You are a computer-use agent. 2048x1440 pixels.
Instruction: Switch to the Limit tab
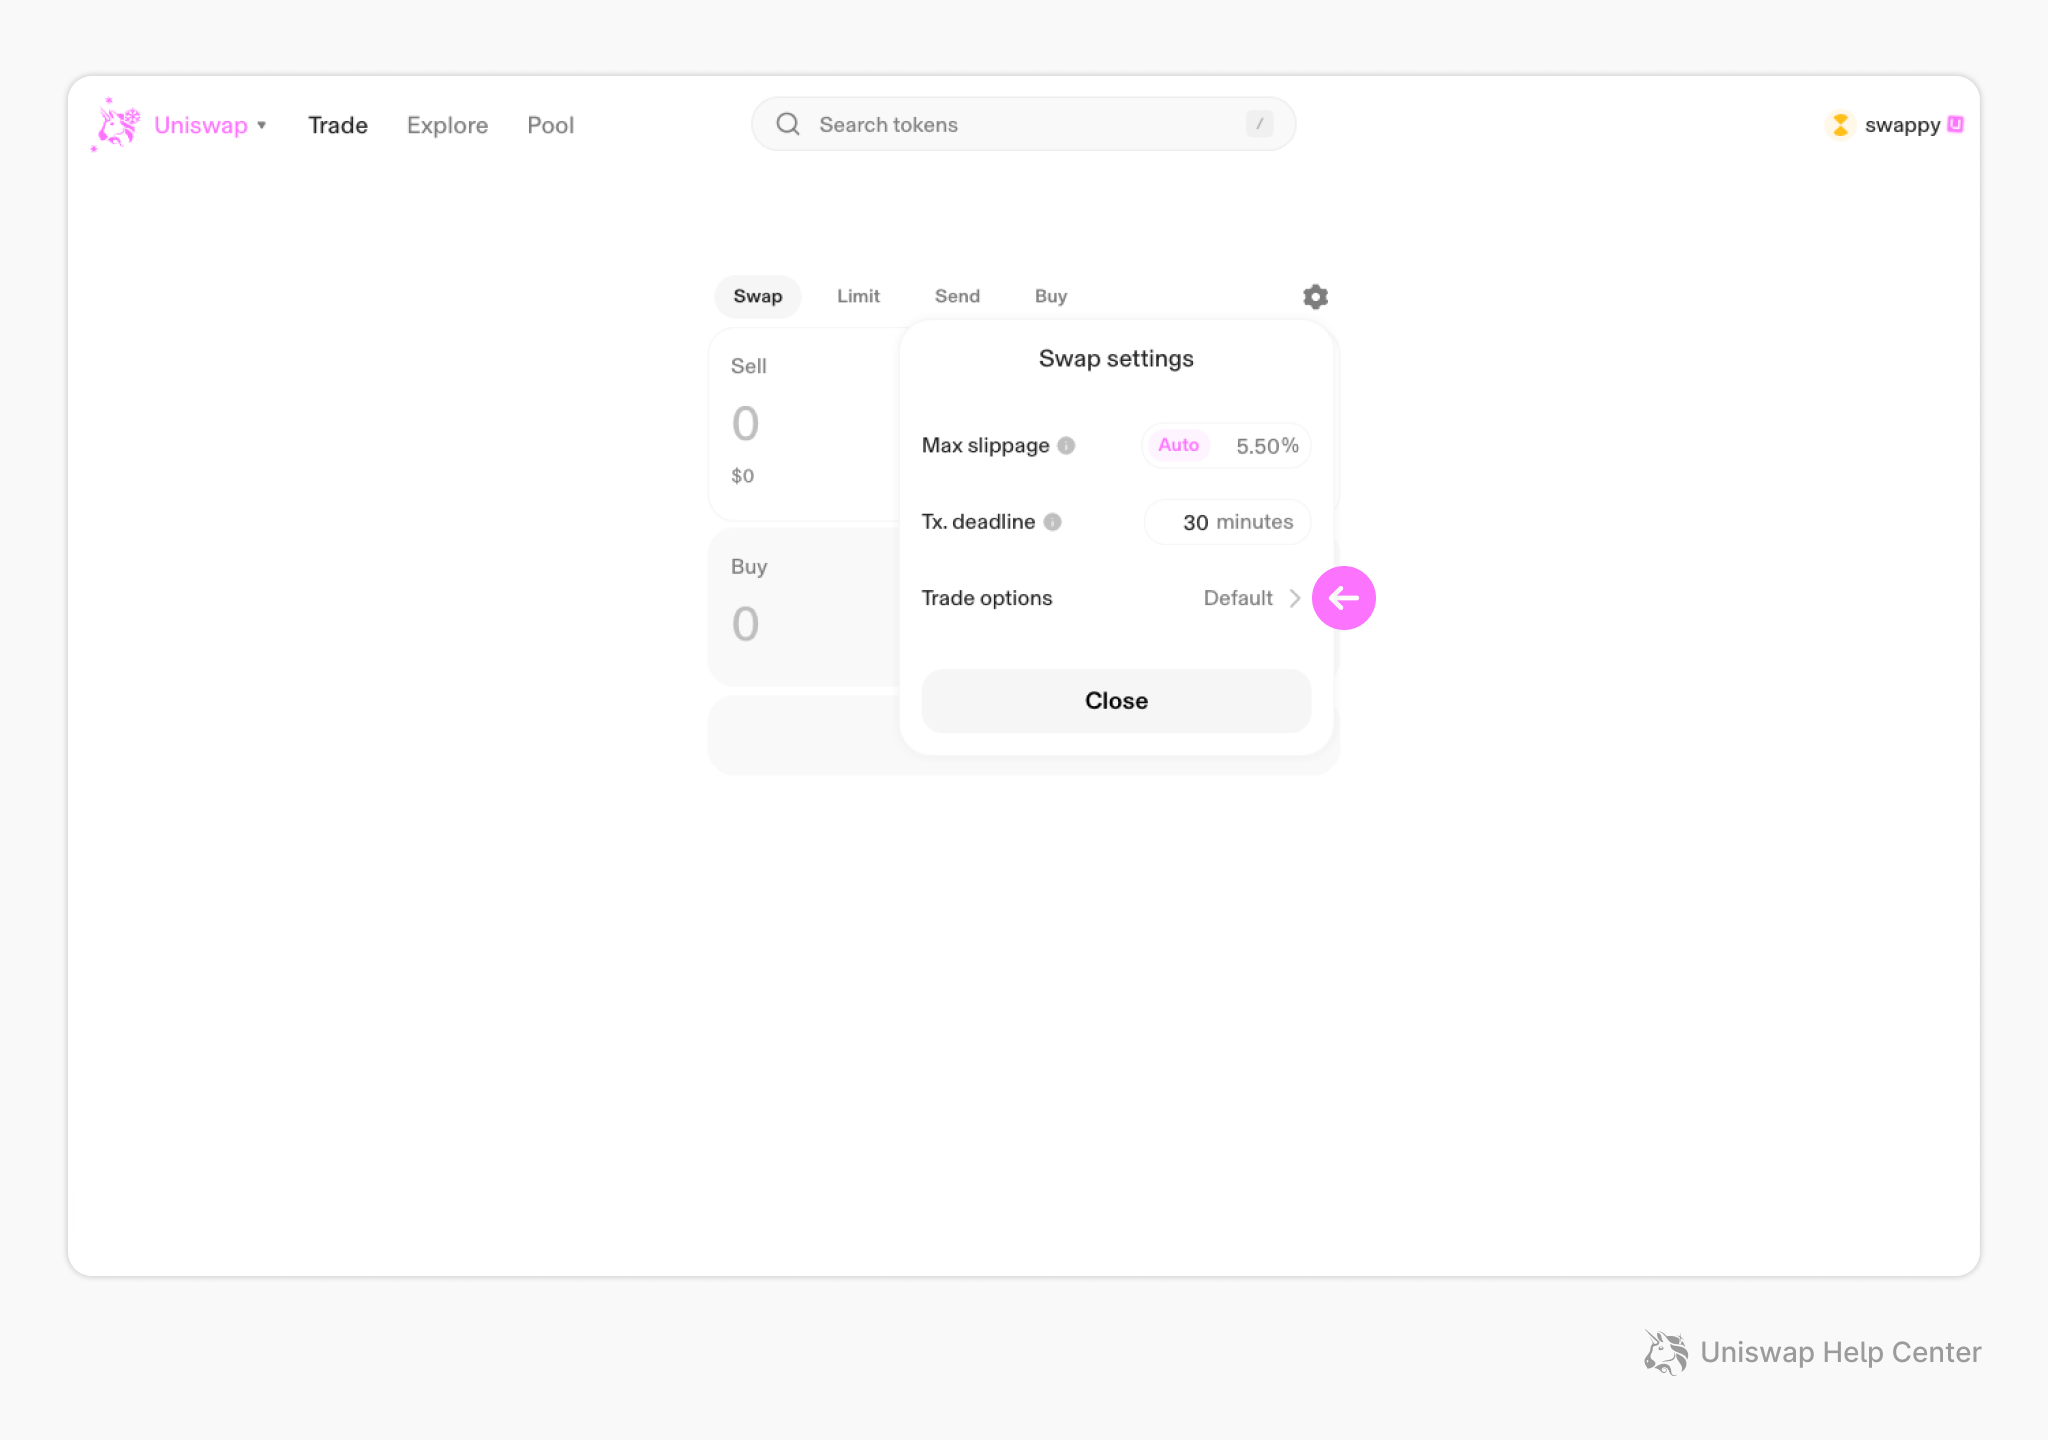[x=858, y=296]
